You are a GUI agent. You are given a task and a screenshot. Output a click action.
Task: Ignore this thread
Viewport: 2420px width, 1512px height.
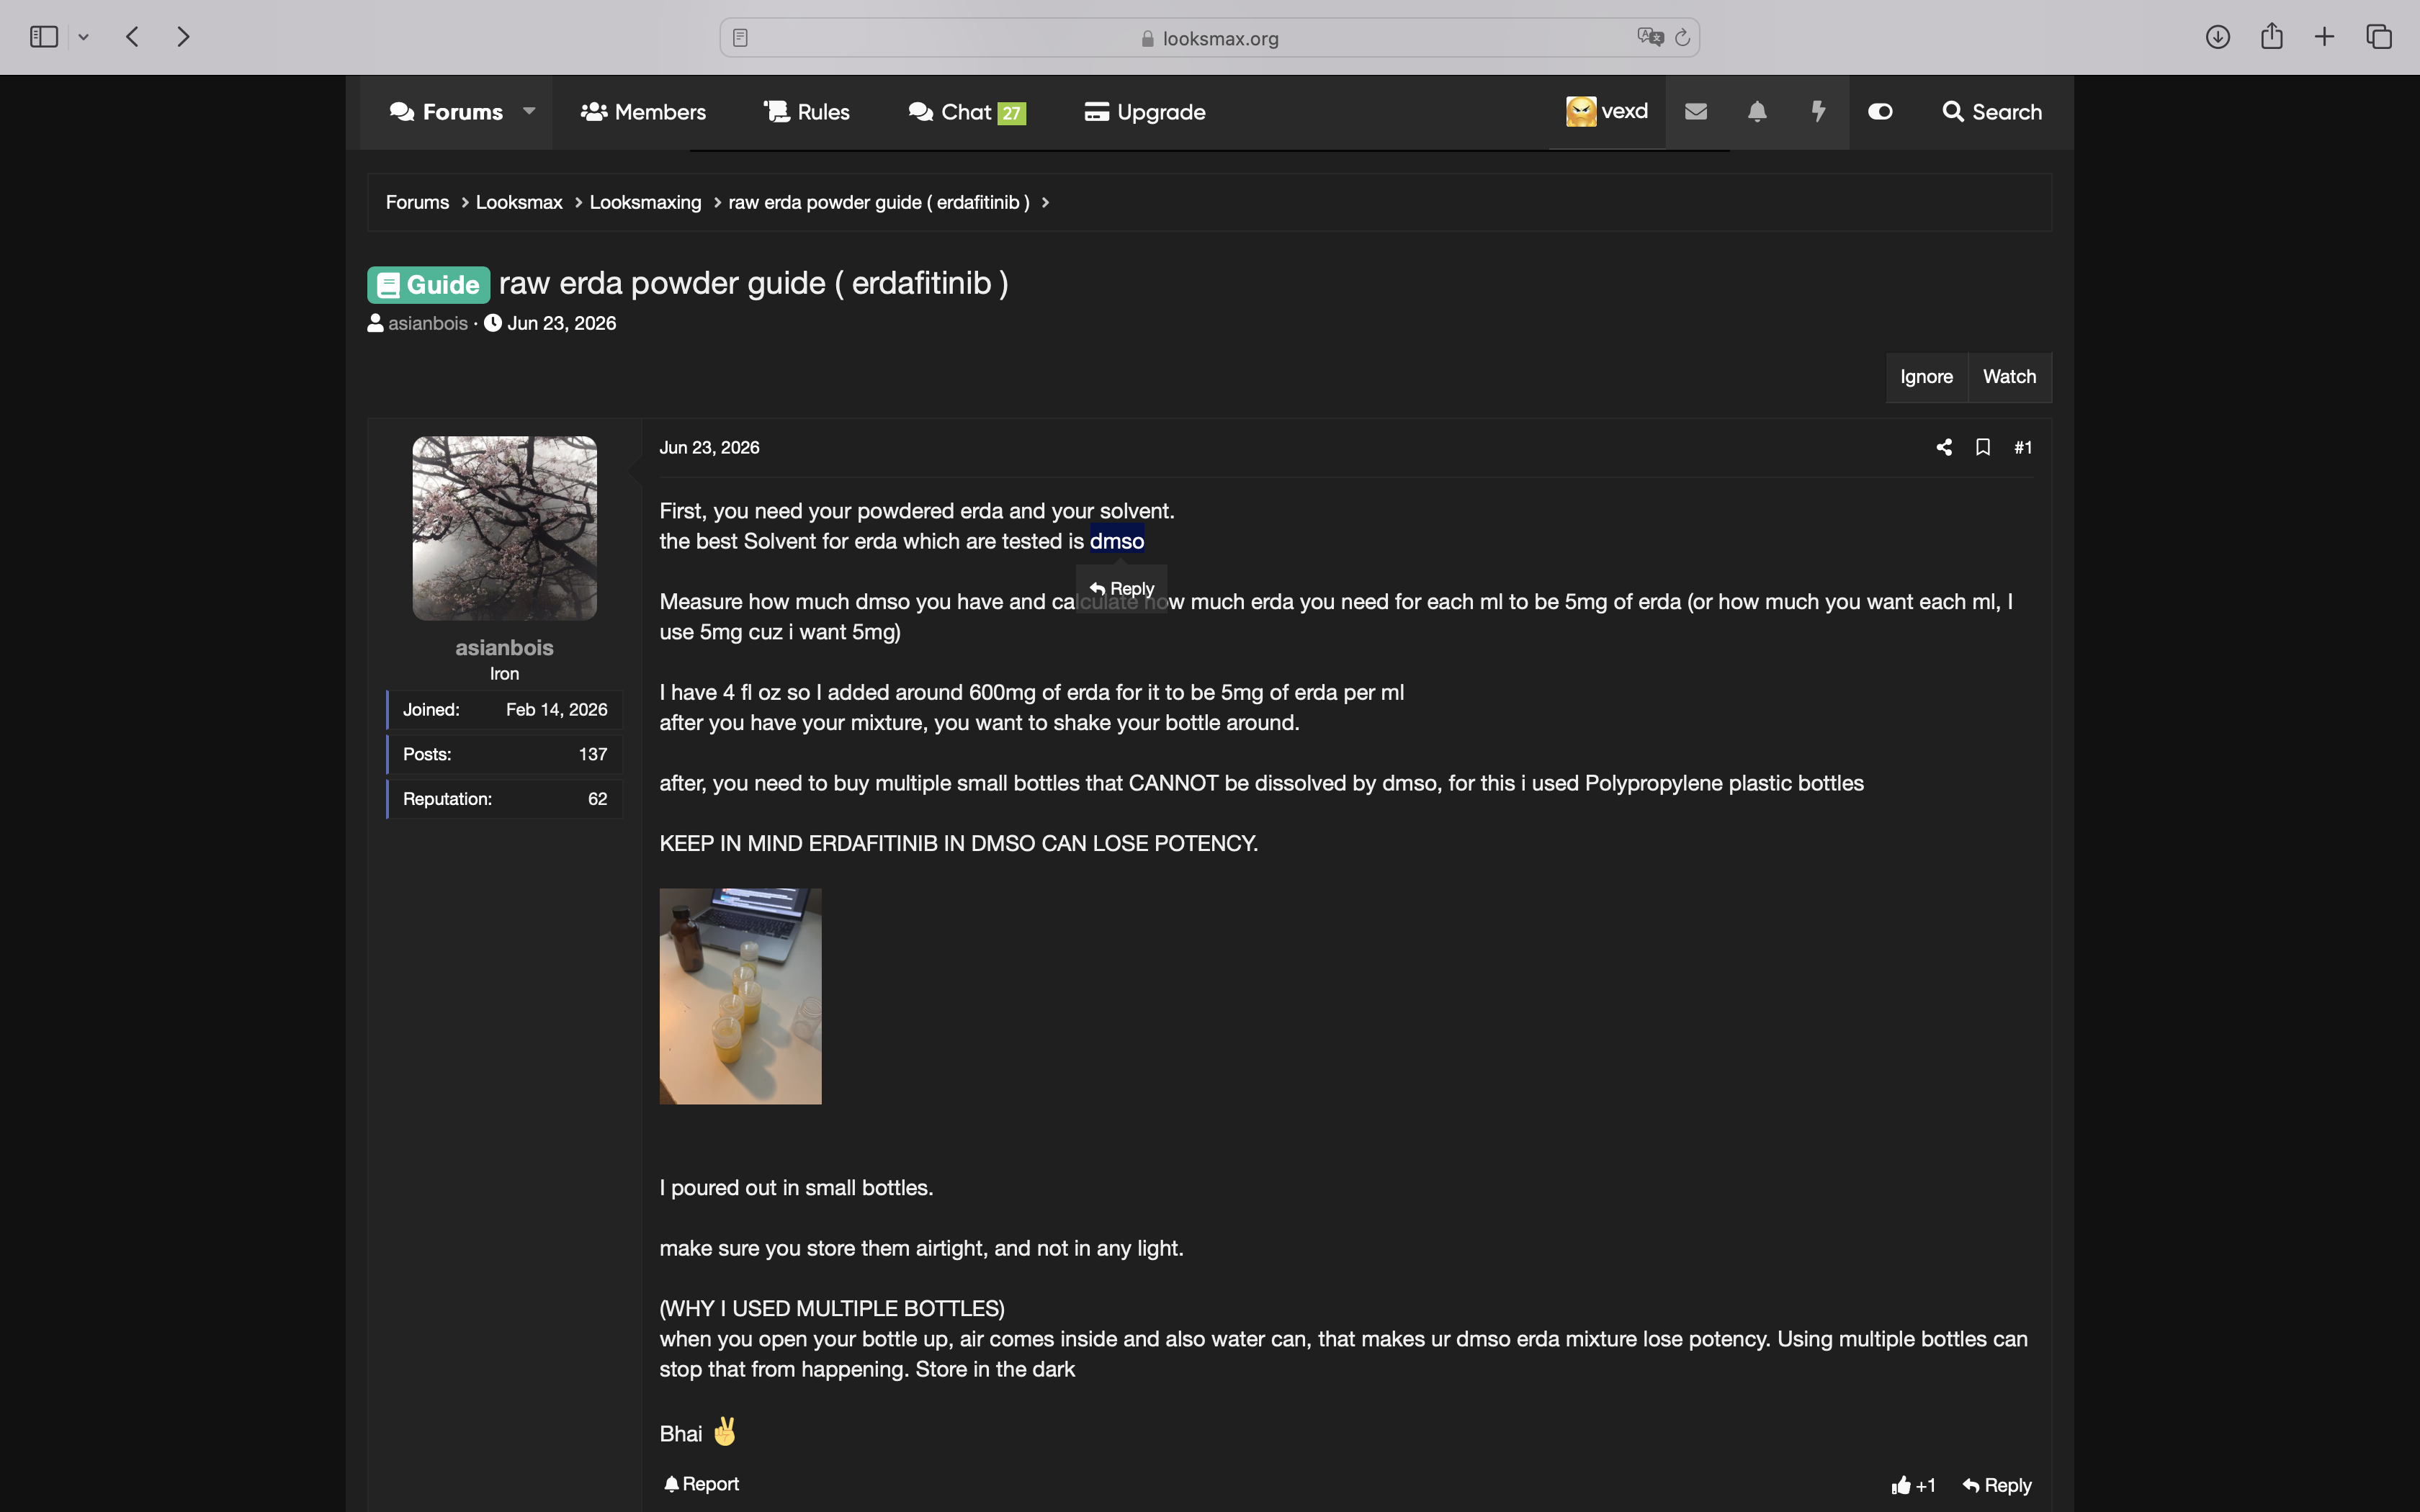(1926, 377)
